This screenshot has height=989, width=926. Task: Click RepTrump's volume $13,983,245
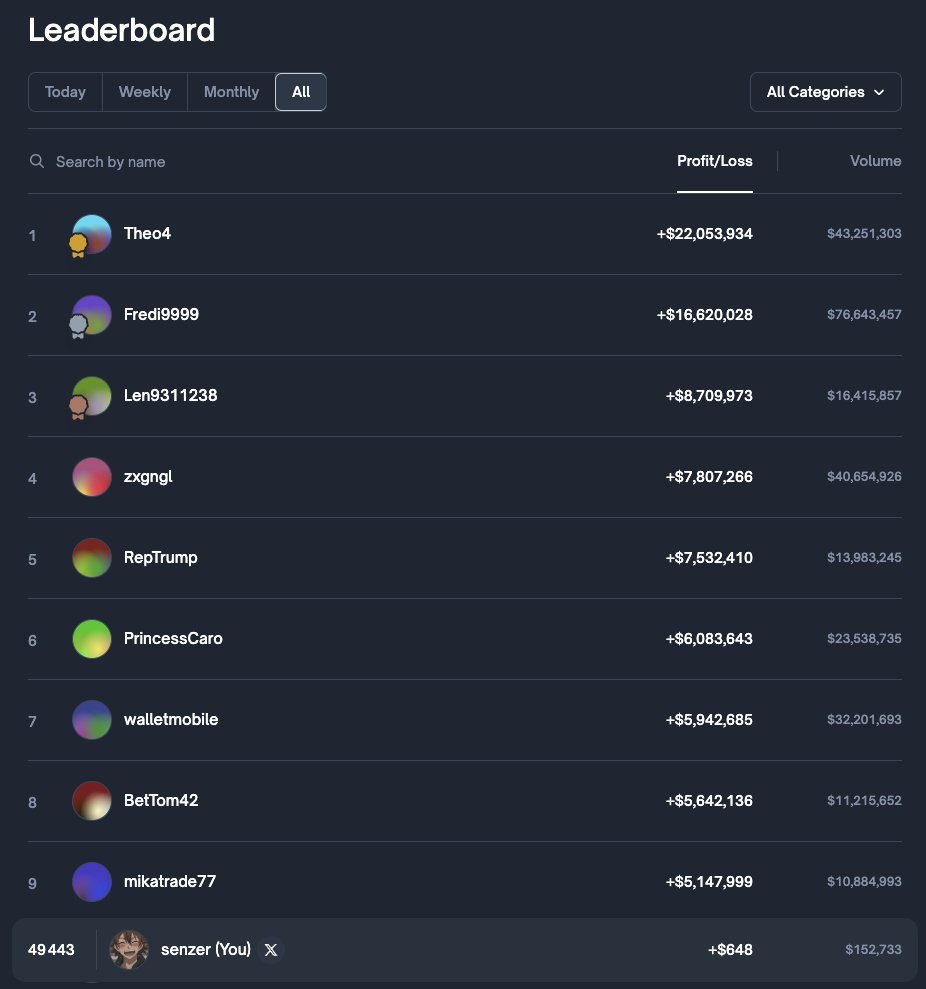(864, 558)
